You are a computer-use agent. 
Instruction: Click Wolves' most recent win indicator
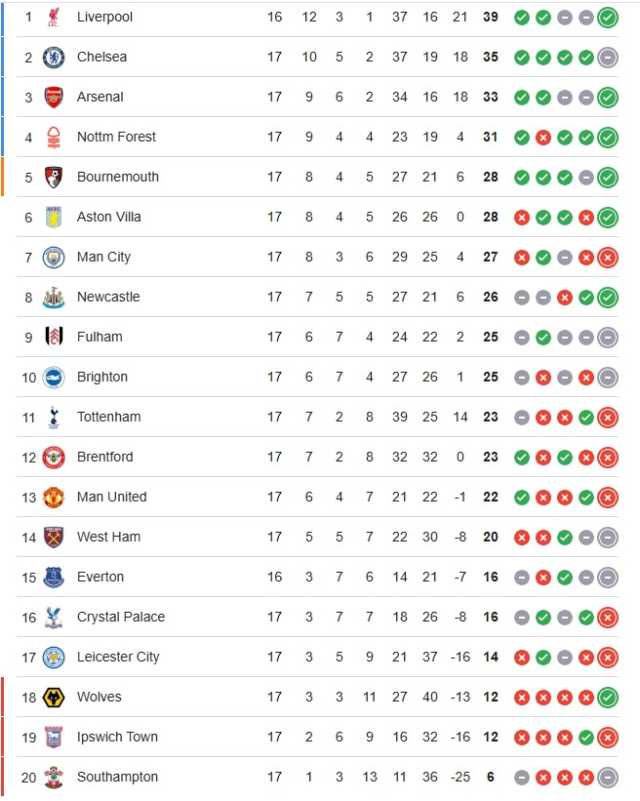608,697
